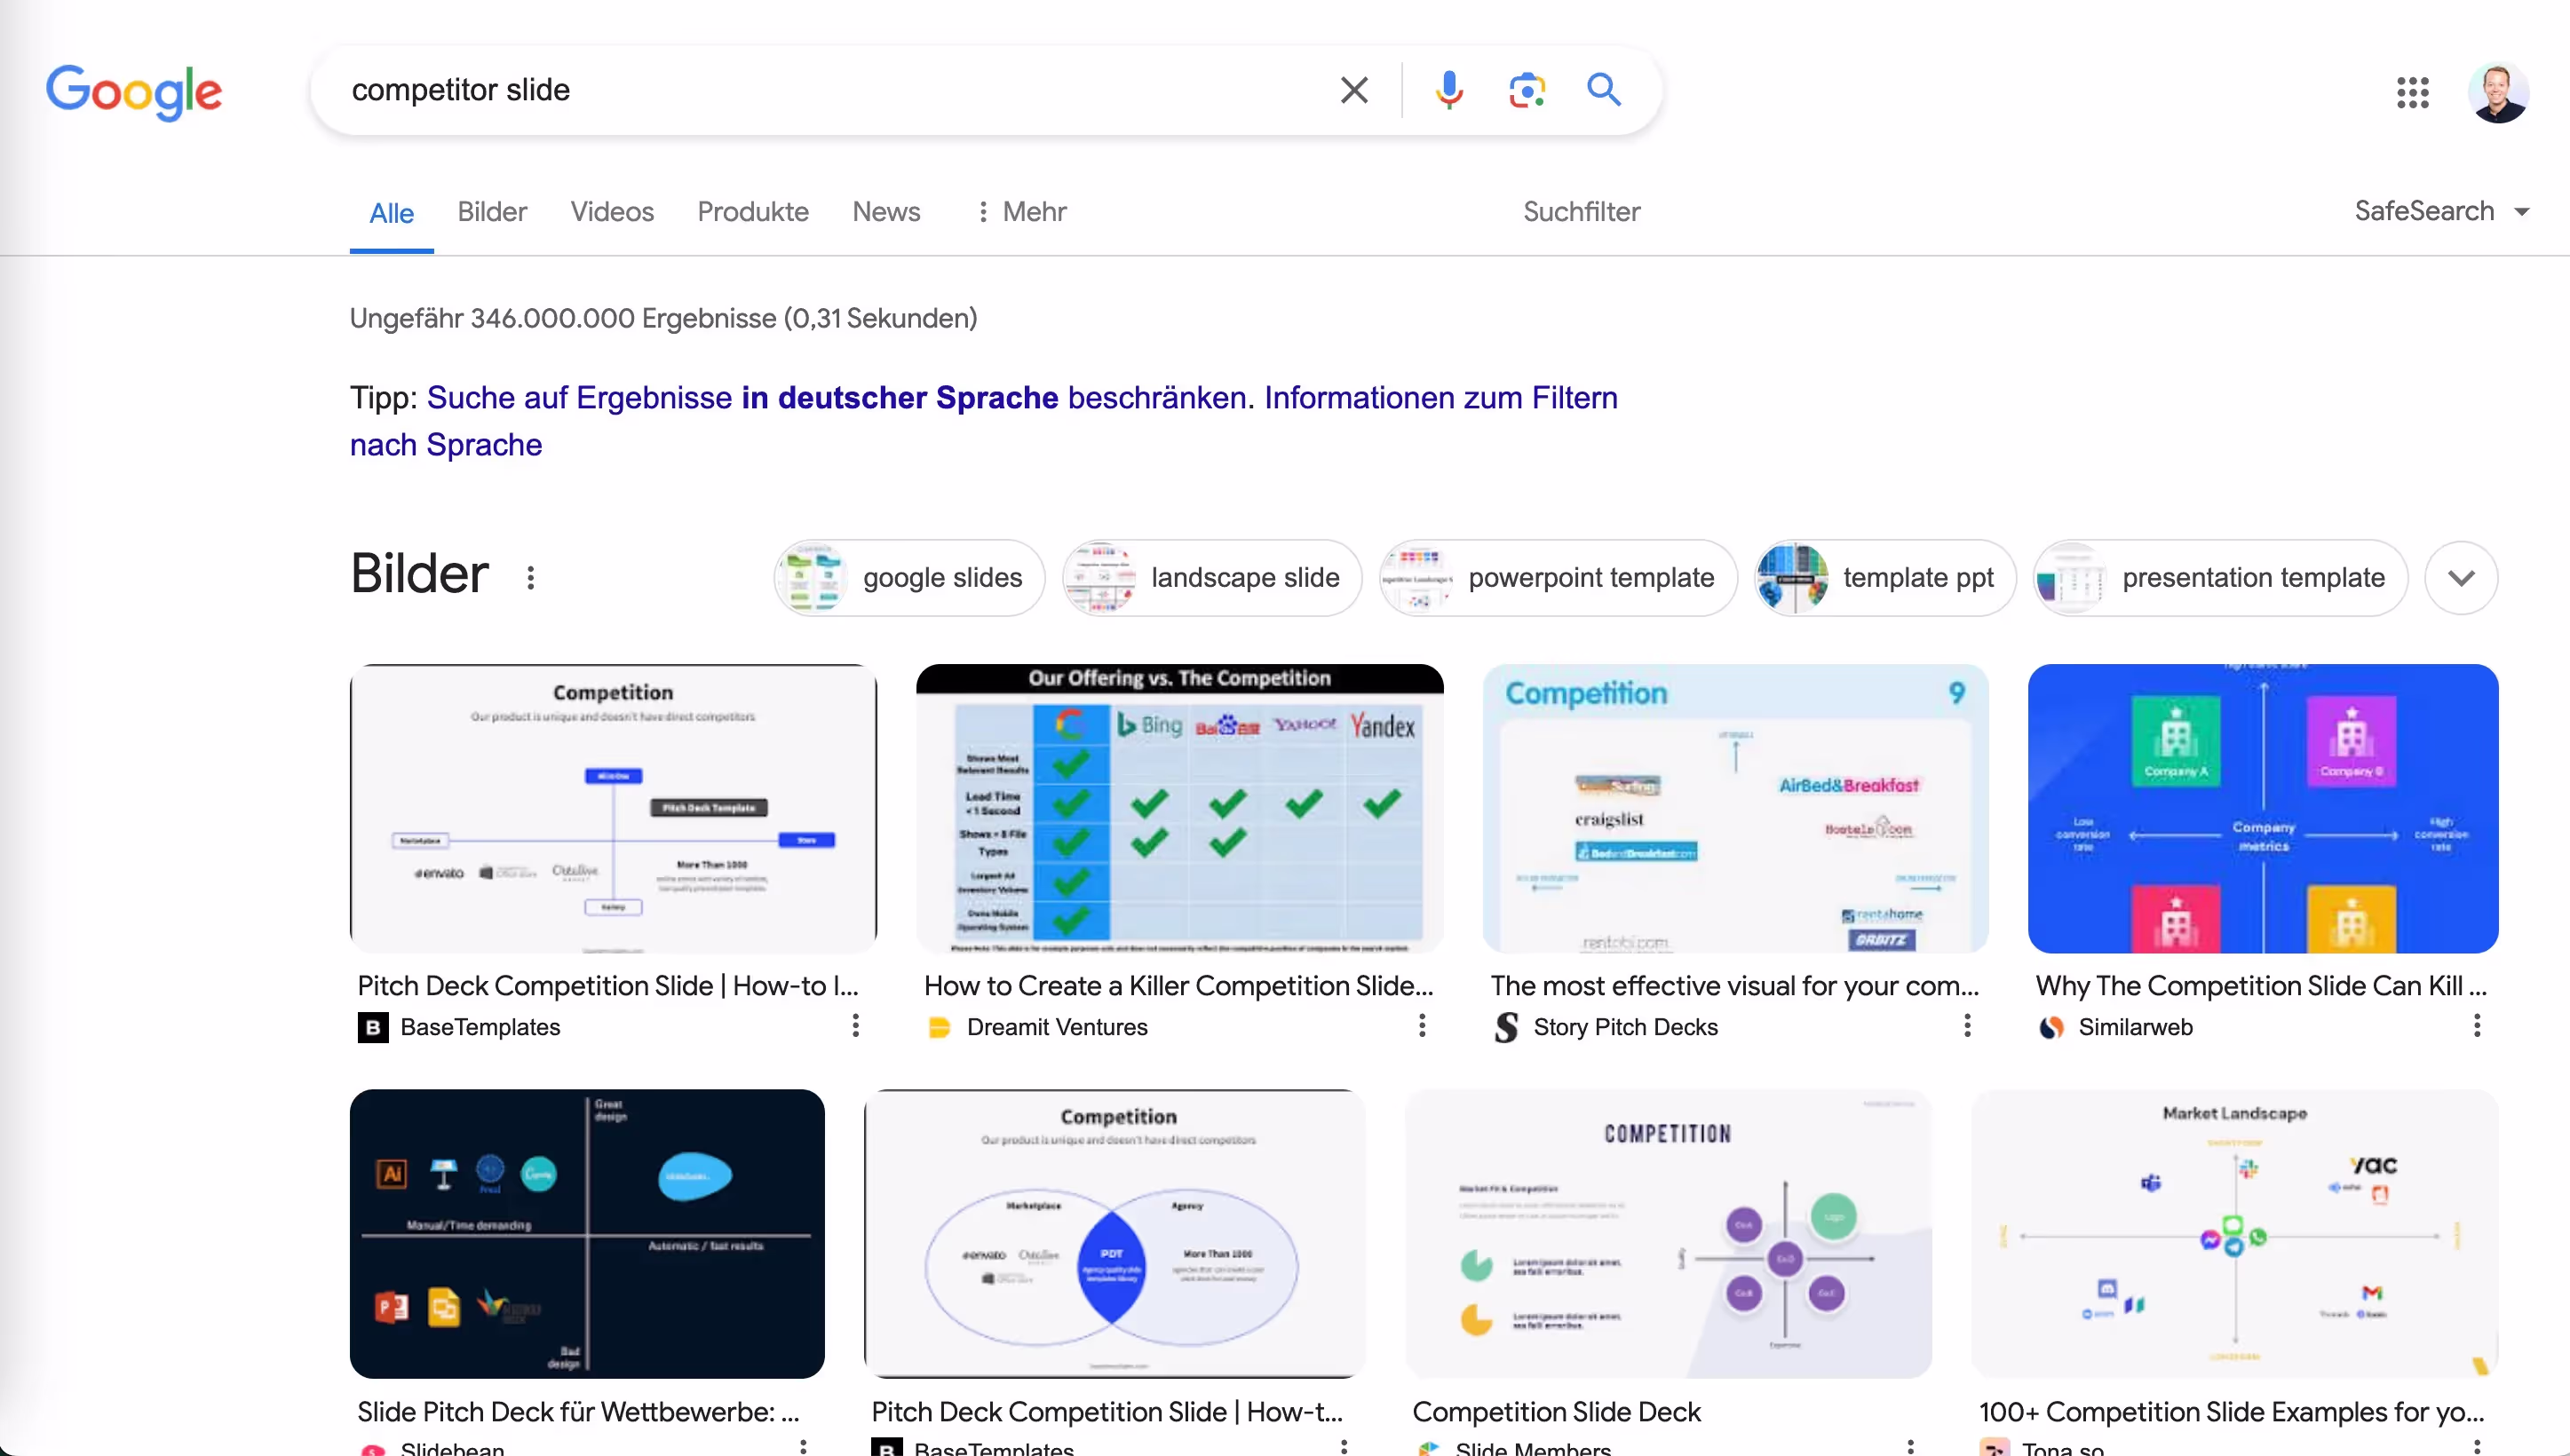
Task: Open the Airbnb Competition slide thumbnail
Action: [1735, 808]
